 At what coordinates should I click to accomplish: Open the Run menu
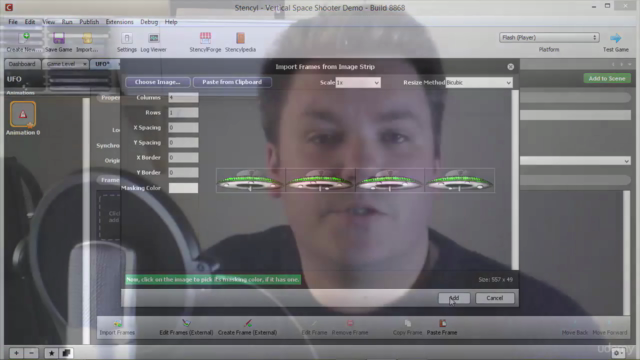tap(67, 22)
